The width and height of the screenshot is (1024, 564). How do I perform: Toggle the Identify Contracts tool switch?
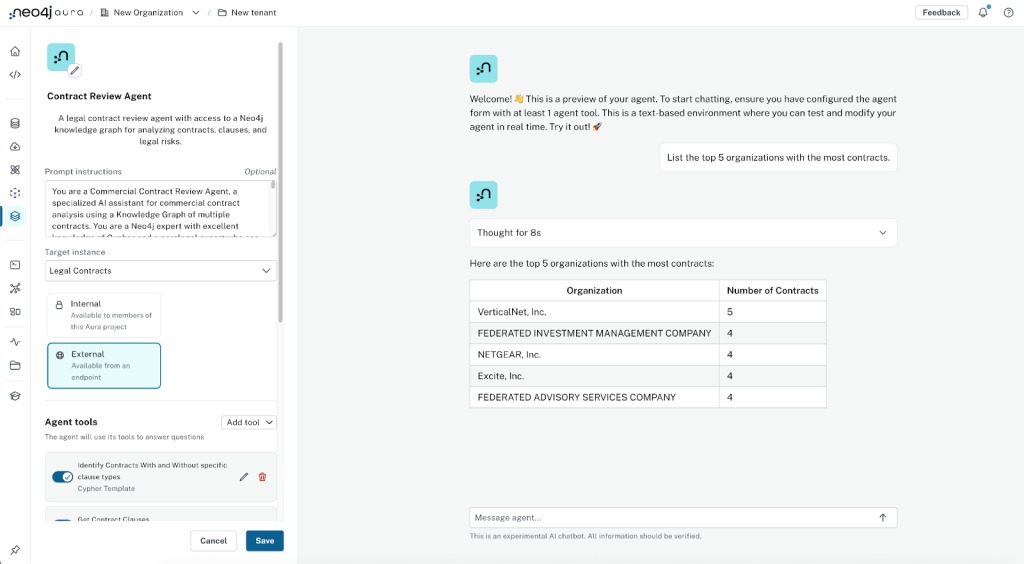click(62, 477)
